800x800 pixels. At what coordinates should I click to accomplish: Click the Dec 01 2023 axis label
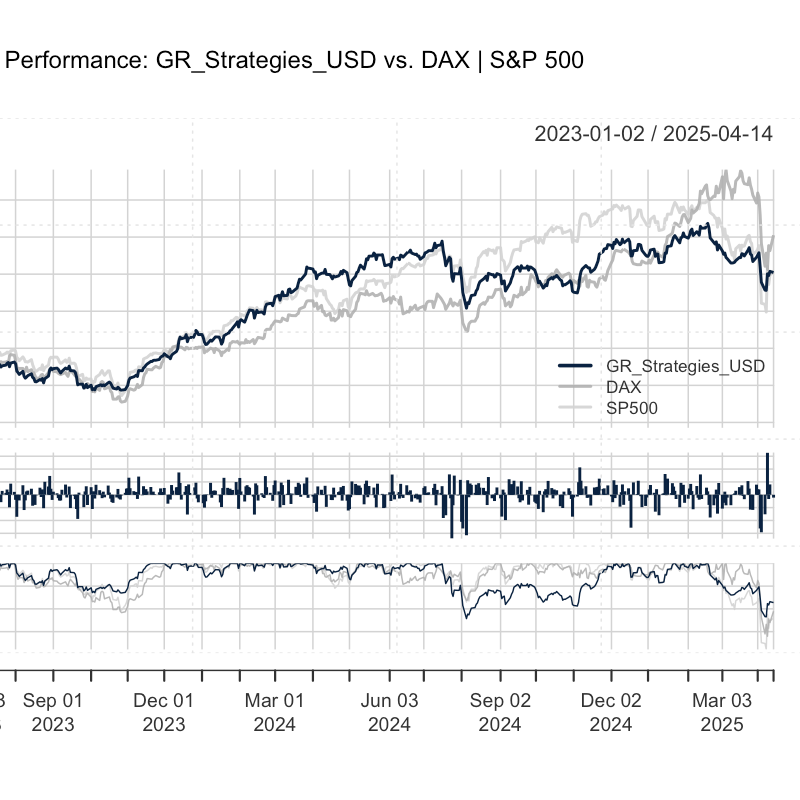pos(163,711)
